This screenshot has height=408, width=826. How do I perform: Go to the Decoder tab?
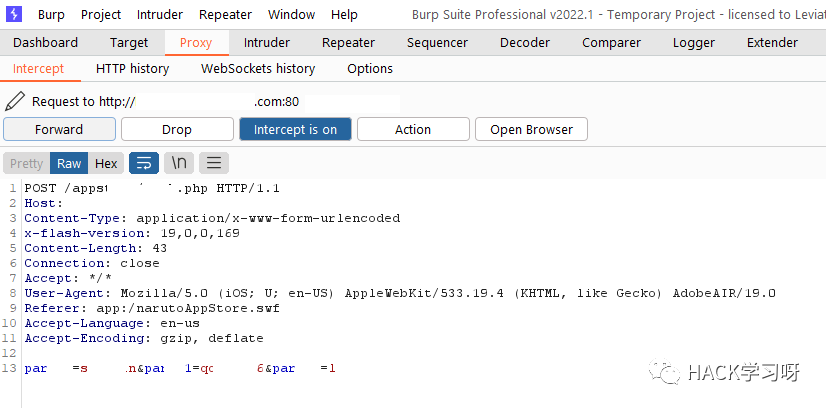point(525,43)
